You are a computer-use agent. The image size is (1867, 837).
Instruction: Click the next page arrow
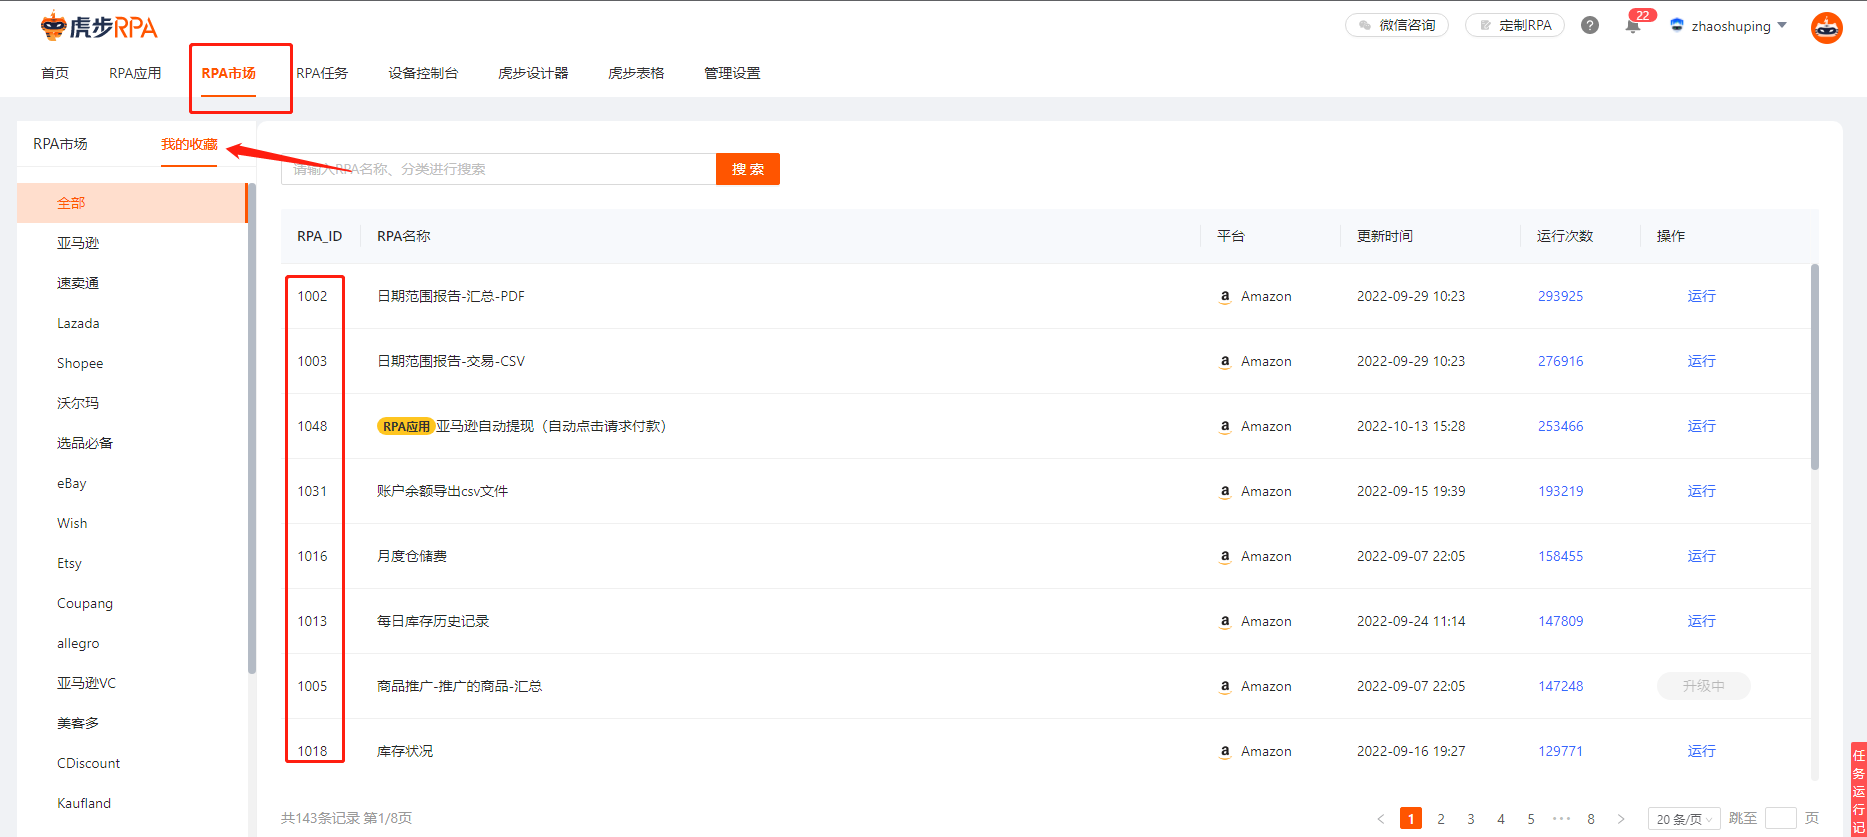[1621, 818]
